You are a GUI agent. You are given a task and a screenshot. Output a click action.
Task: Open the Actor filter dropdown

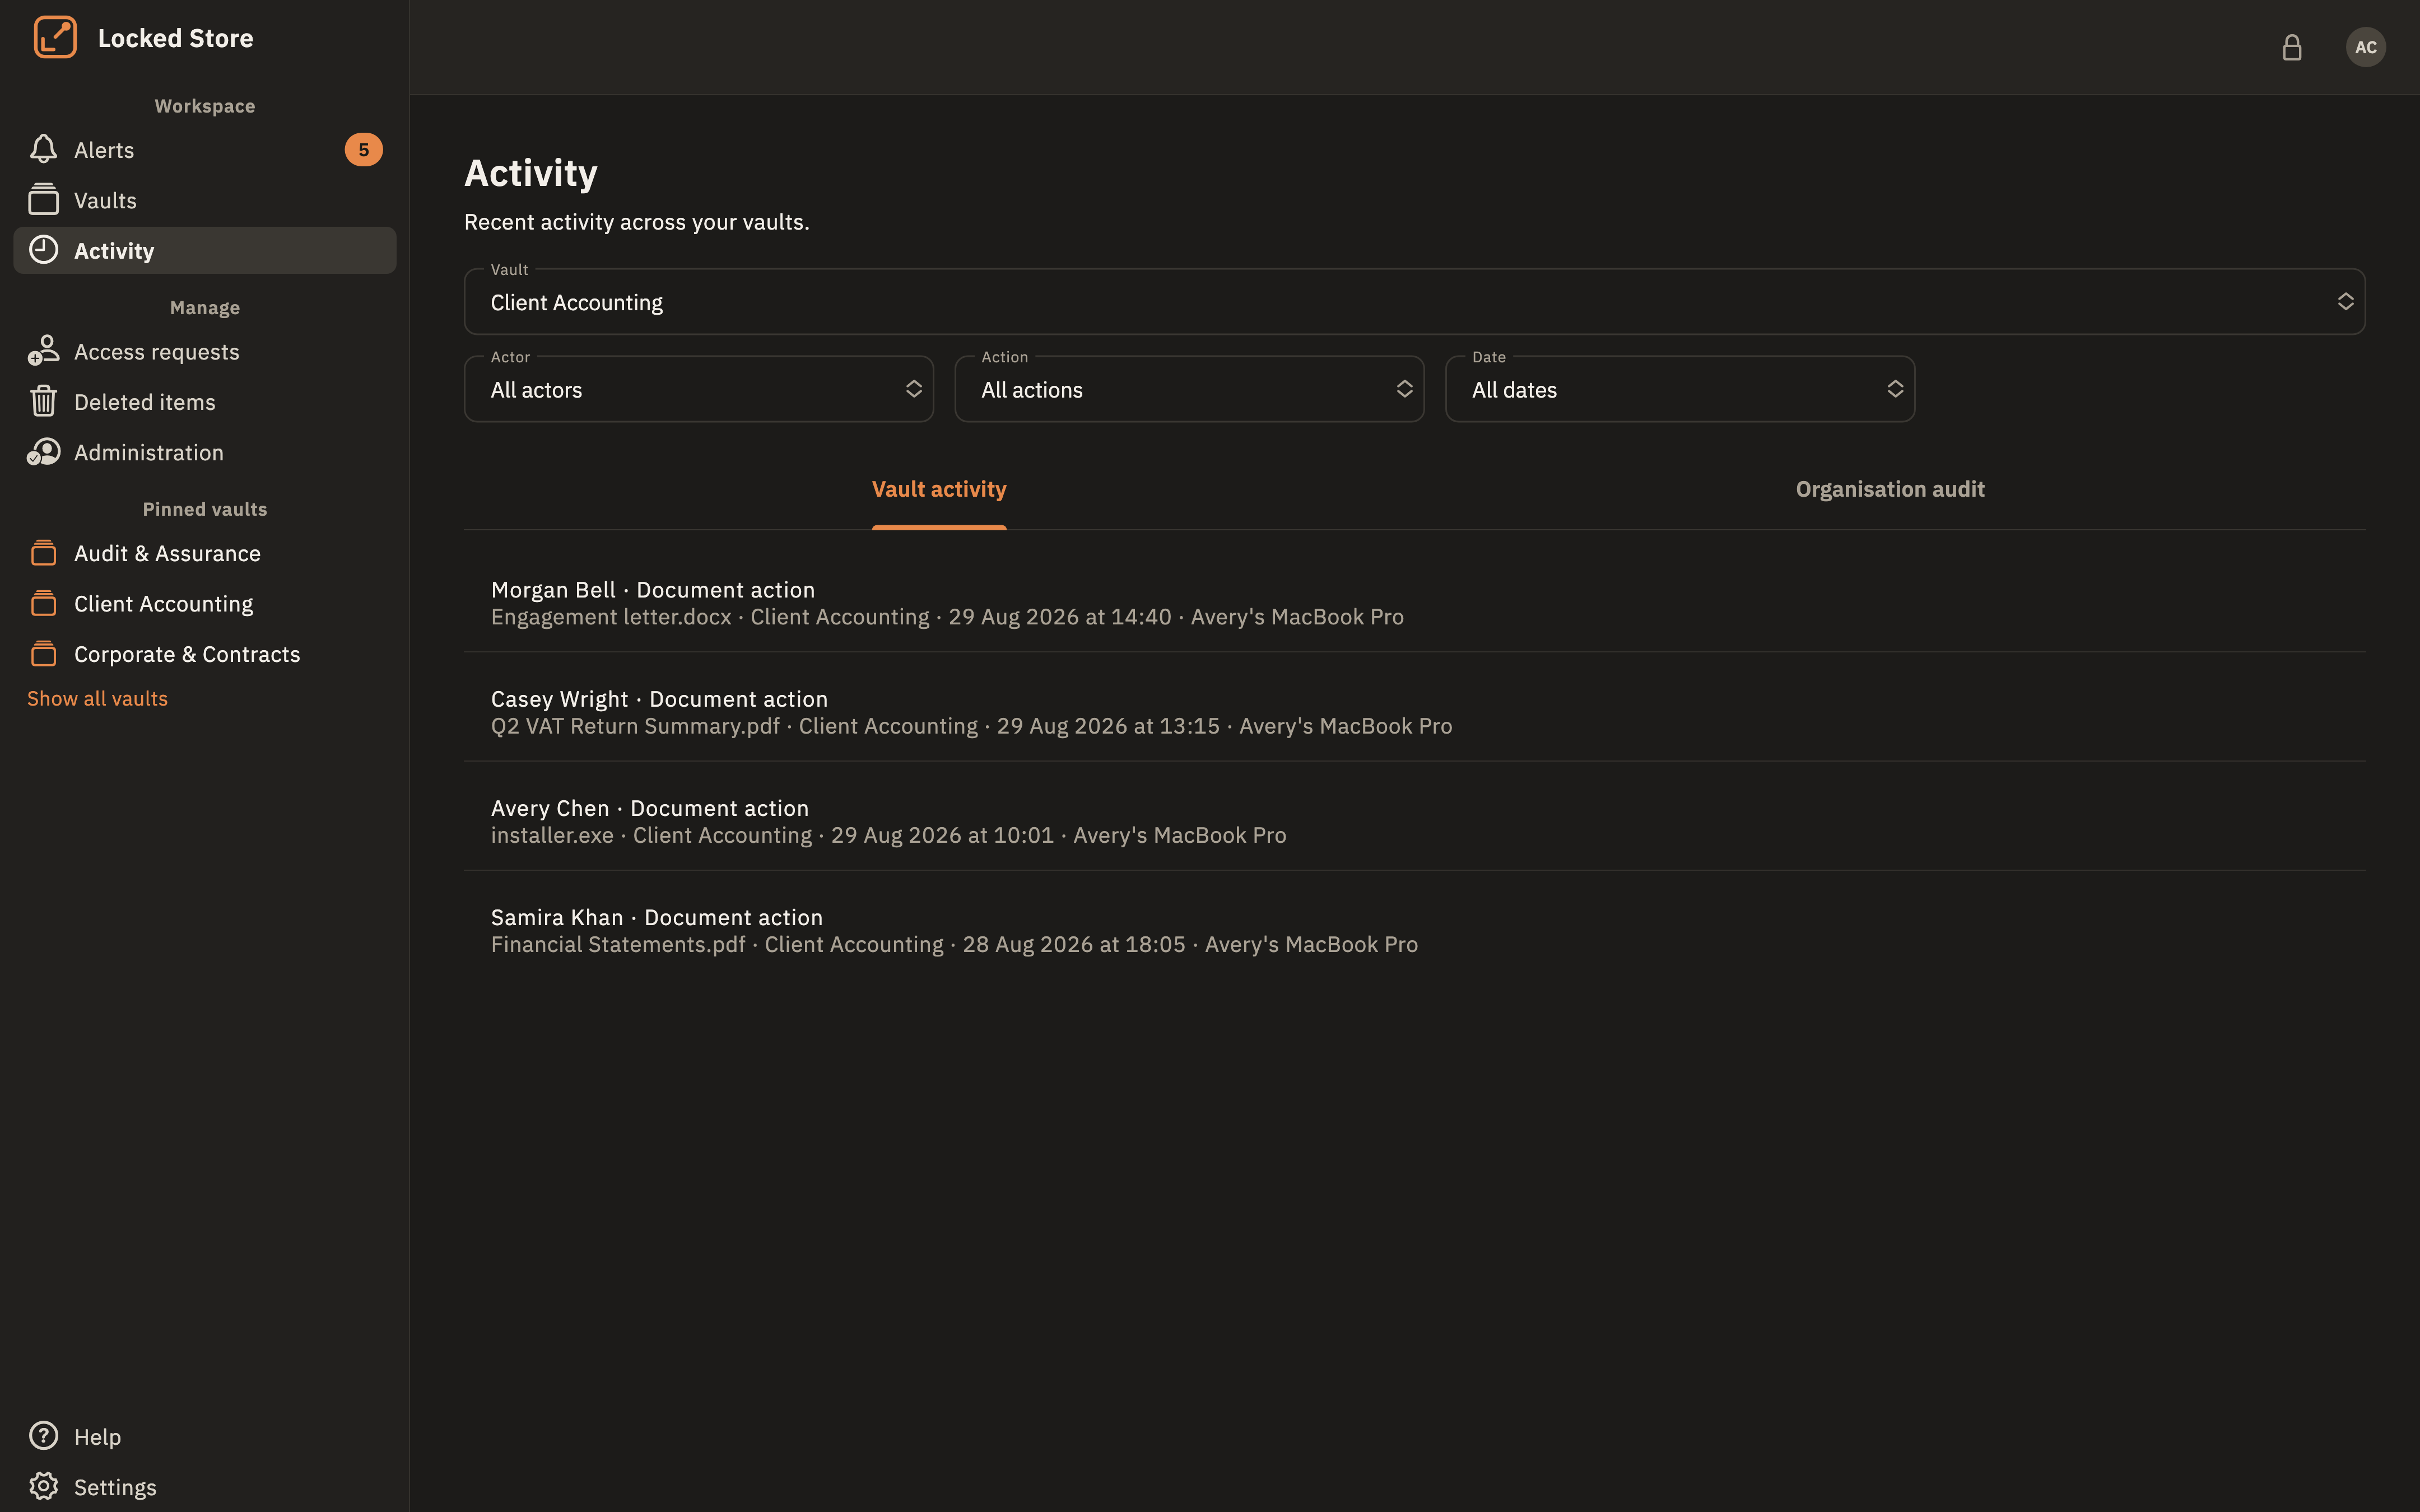click(699, 389)
